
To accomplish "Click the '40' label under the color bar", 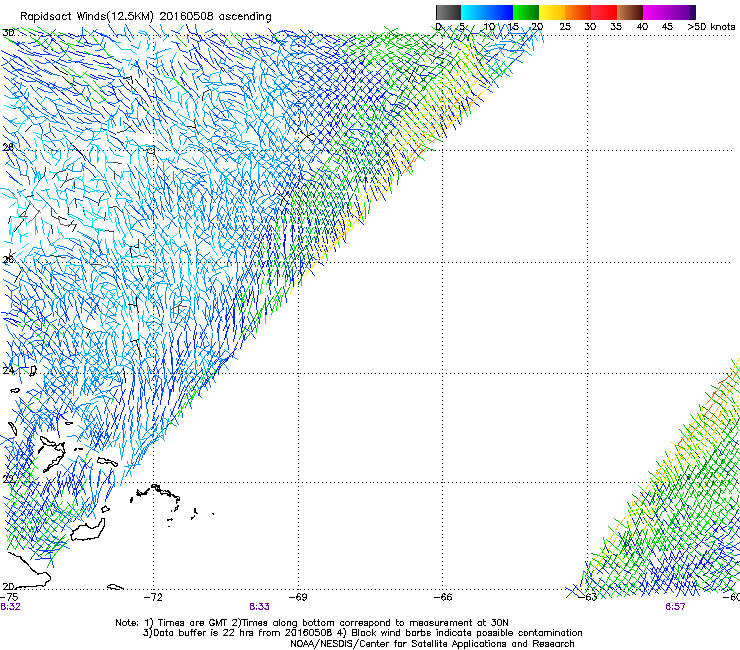I will click(642, 27).
